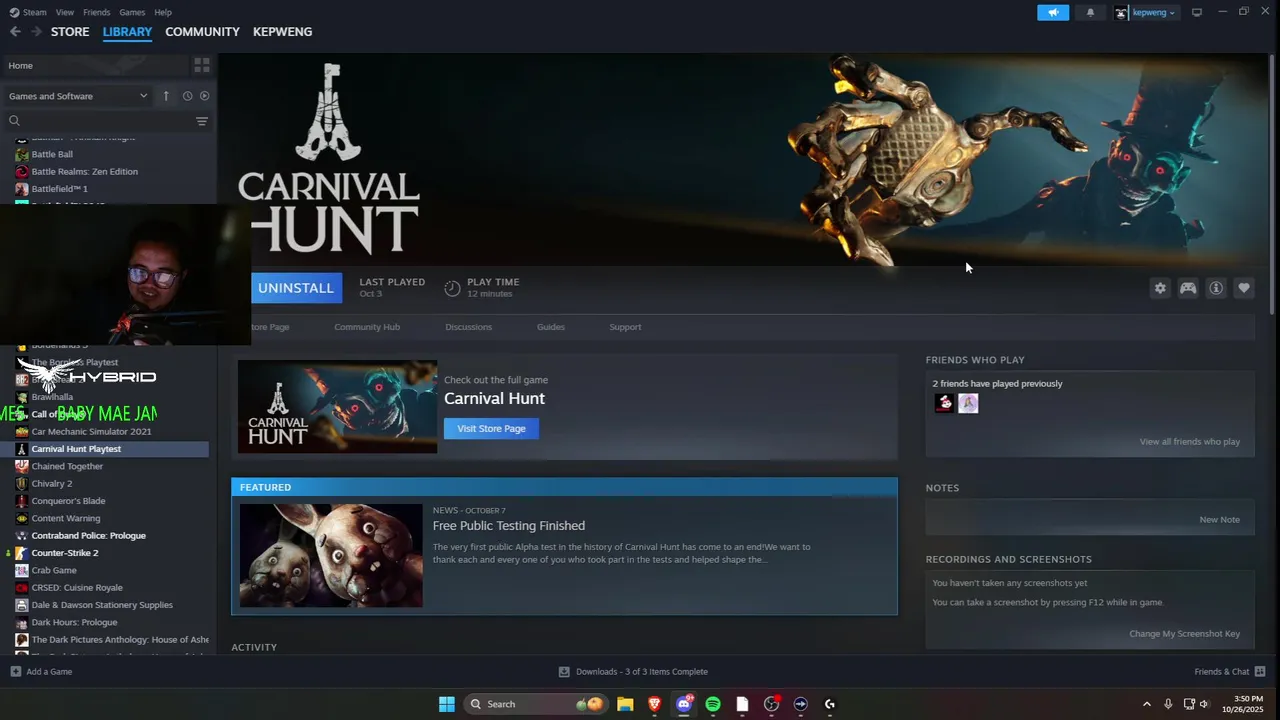Open the featured news rabbit thumbnail

tap(331, 555)
